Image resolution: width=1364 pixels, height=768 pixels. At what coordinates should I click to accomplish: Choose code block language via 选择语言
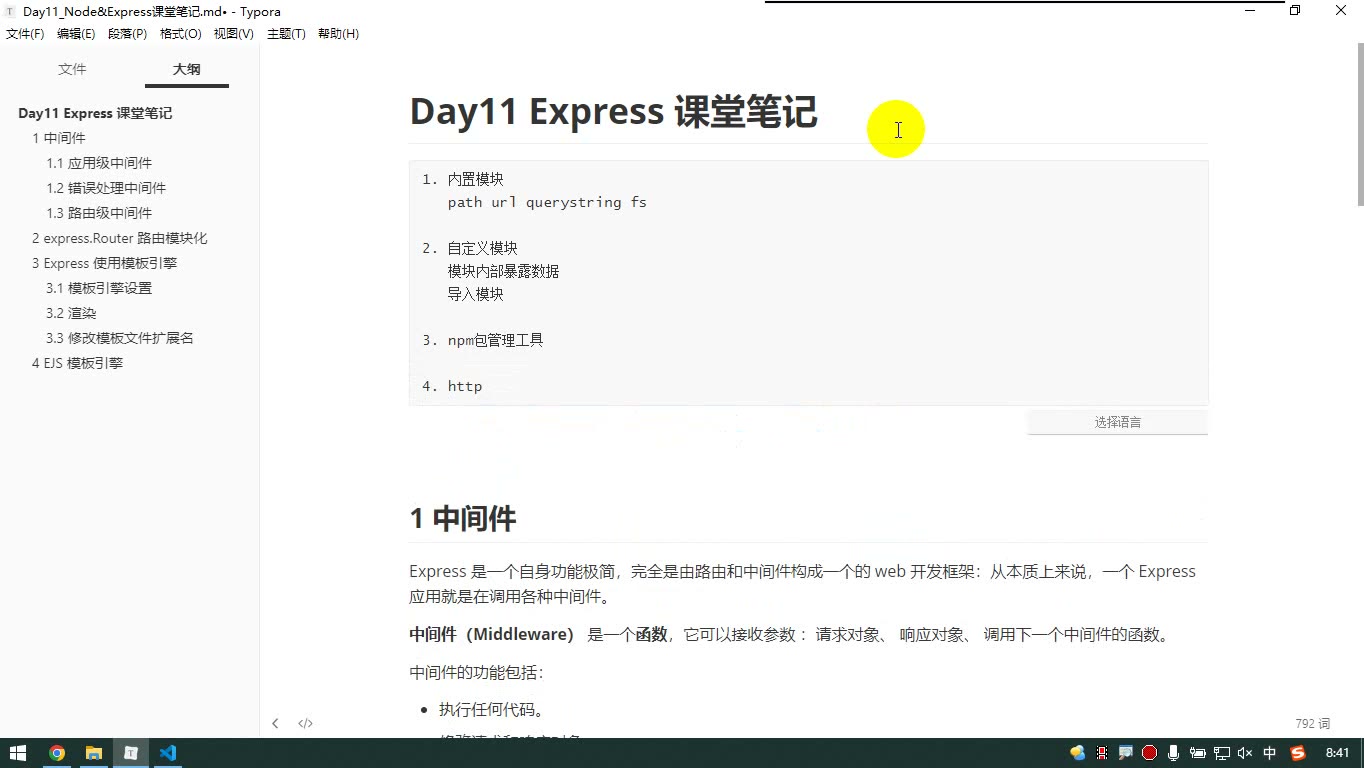click(x=1117, y=422)
